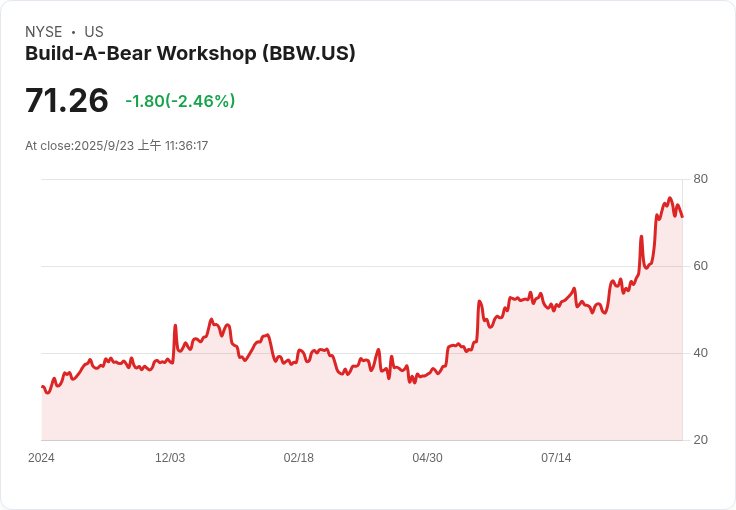Click the 2024 x-axis date label
This screenshot has width=736, height=510.
click(x=41, y=457)
